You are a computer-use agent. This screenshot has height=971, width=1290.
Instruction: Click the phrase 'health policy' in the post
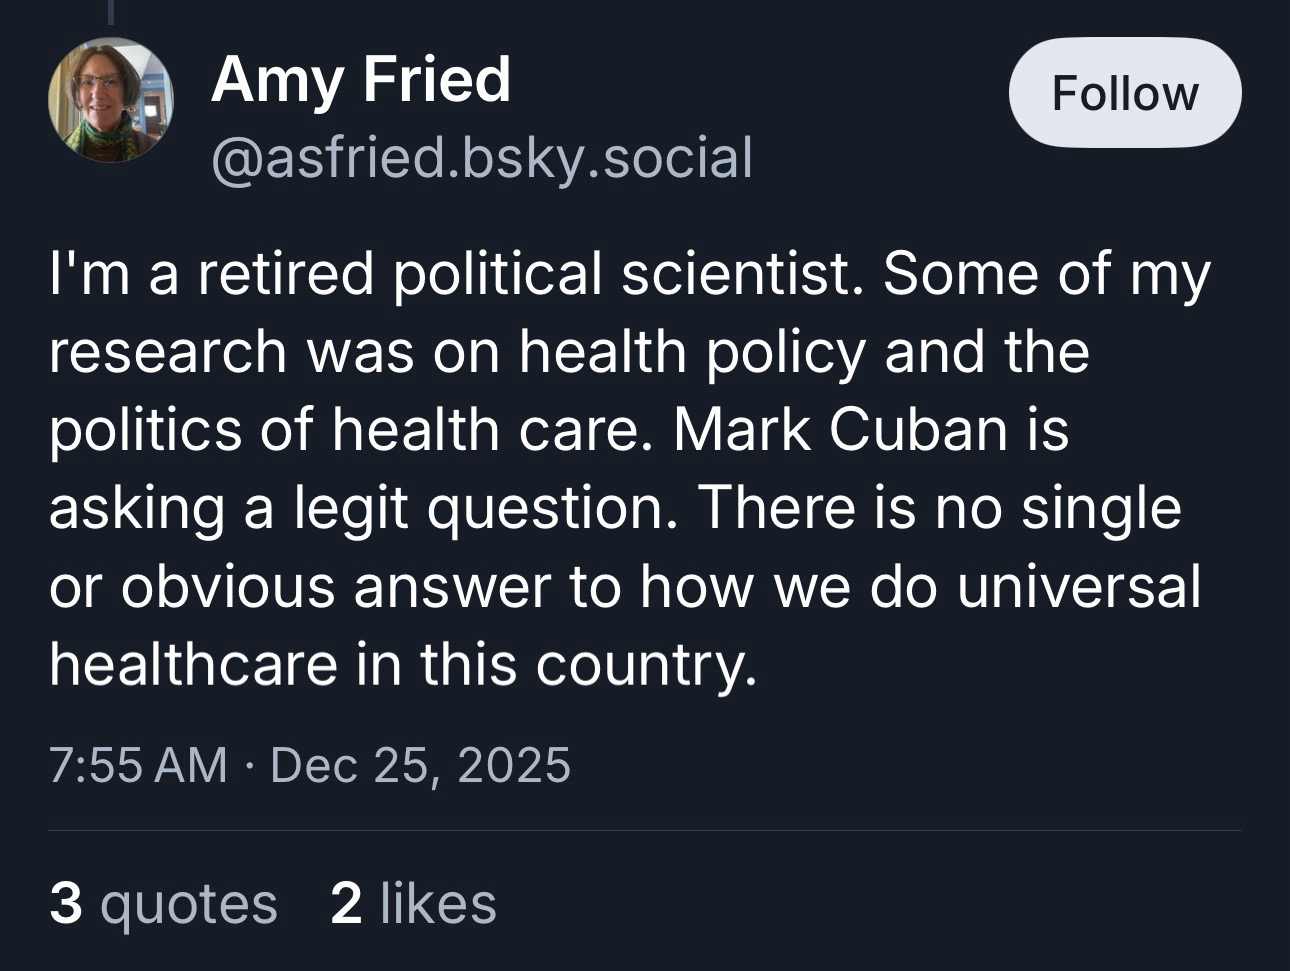pos(690,352)
